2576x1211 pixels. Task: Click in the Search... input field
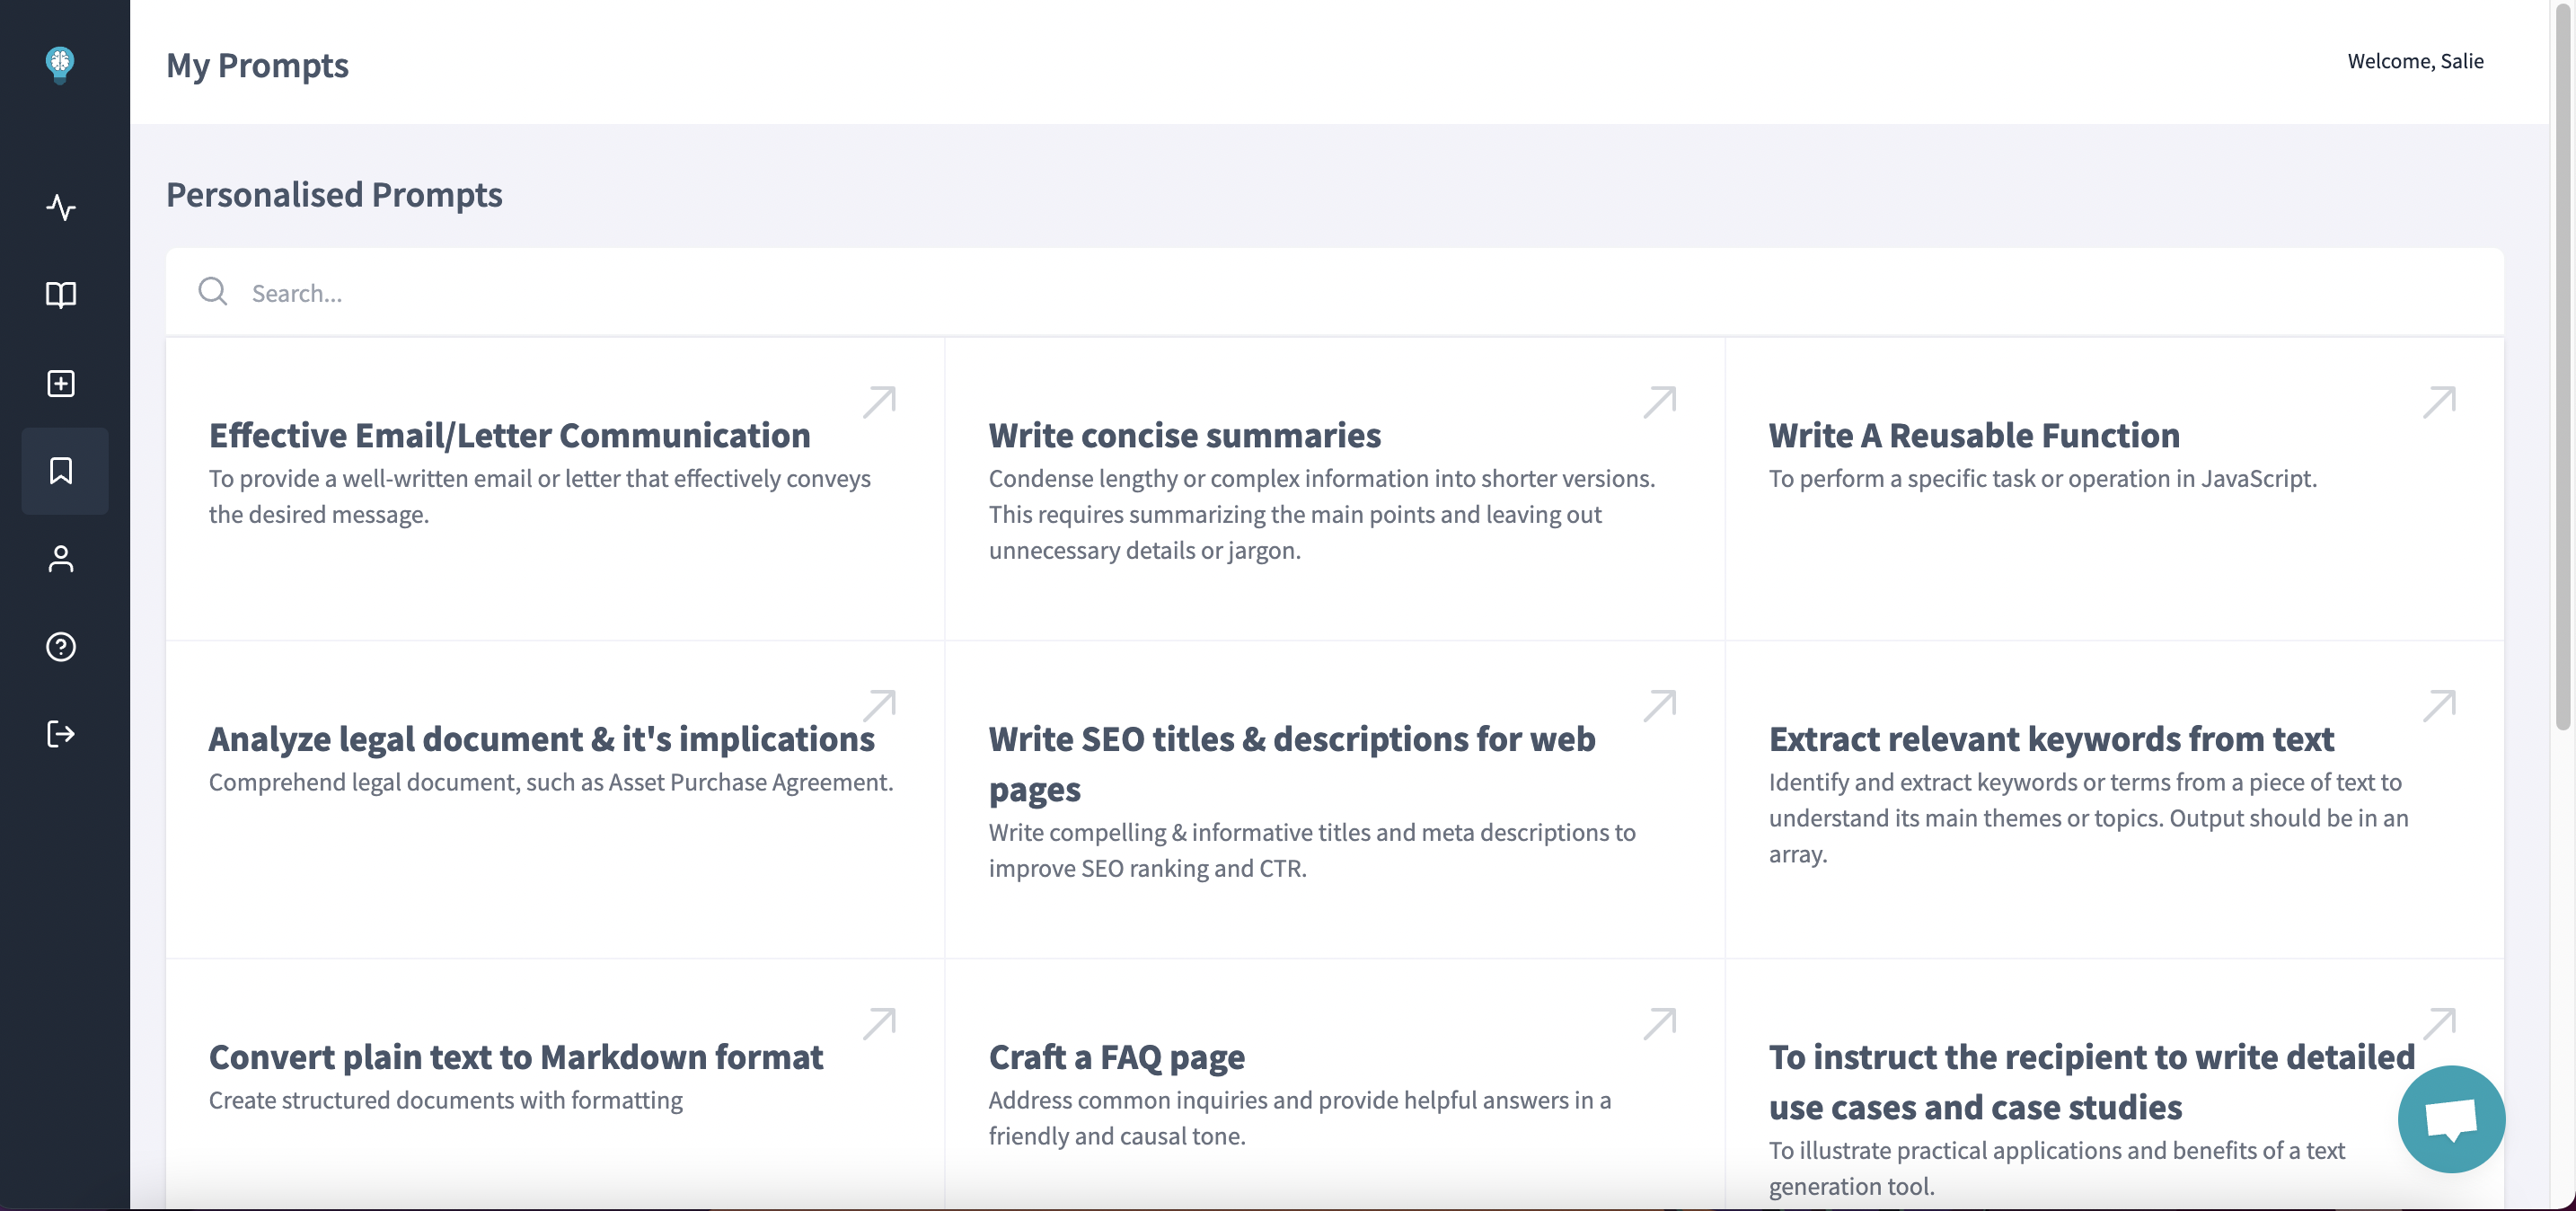click(1334, 292)
